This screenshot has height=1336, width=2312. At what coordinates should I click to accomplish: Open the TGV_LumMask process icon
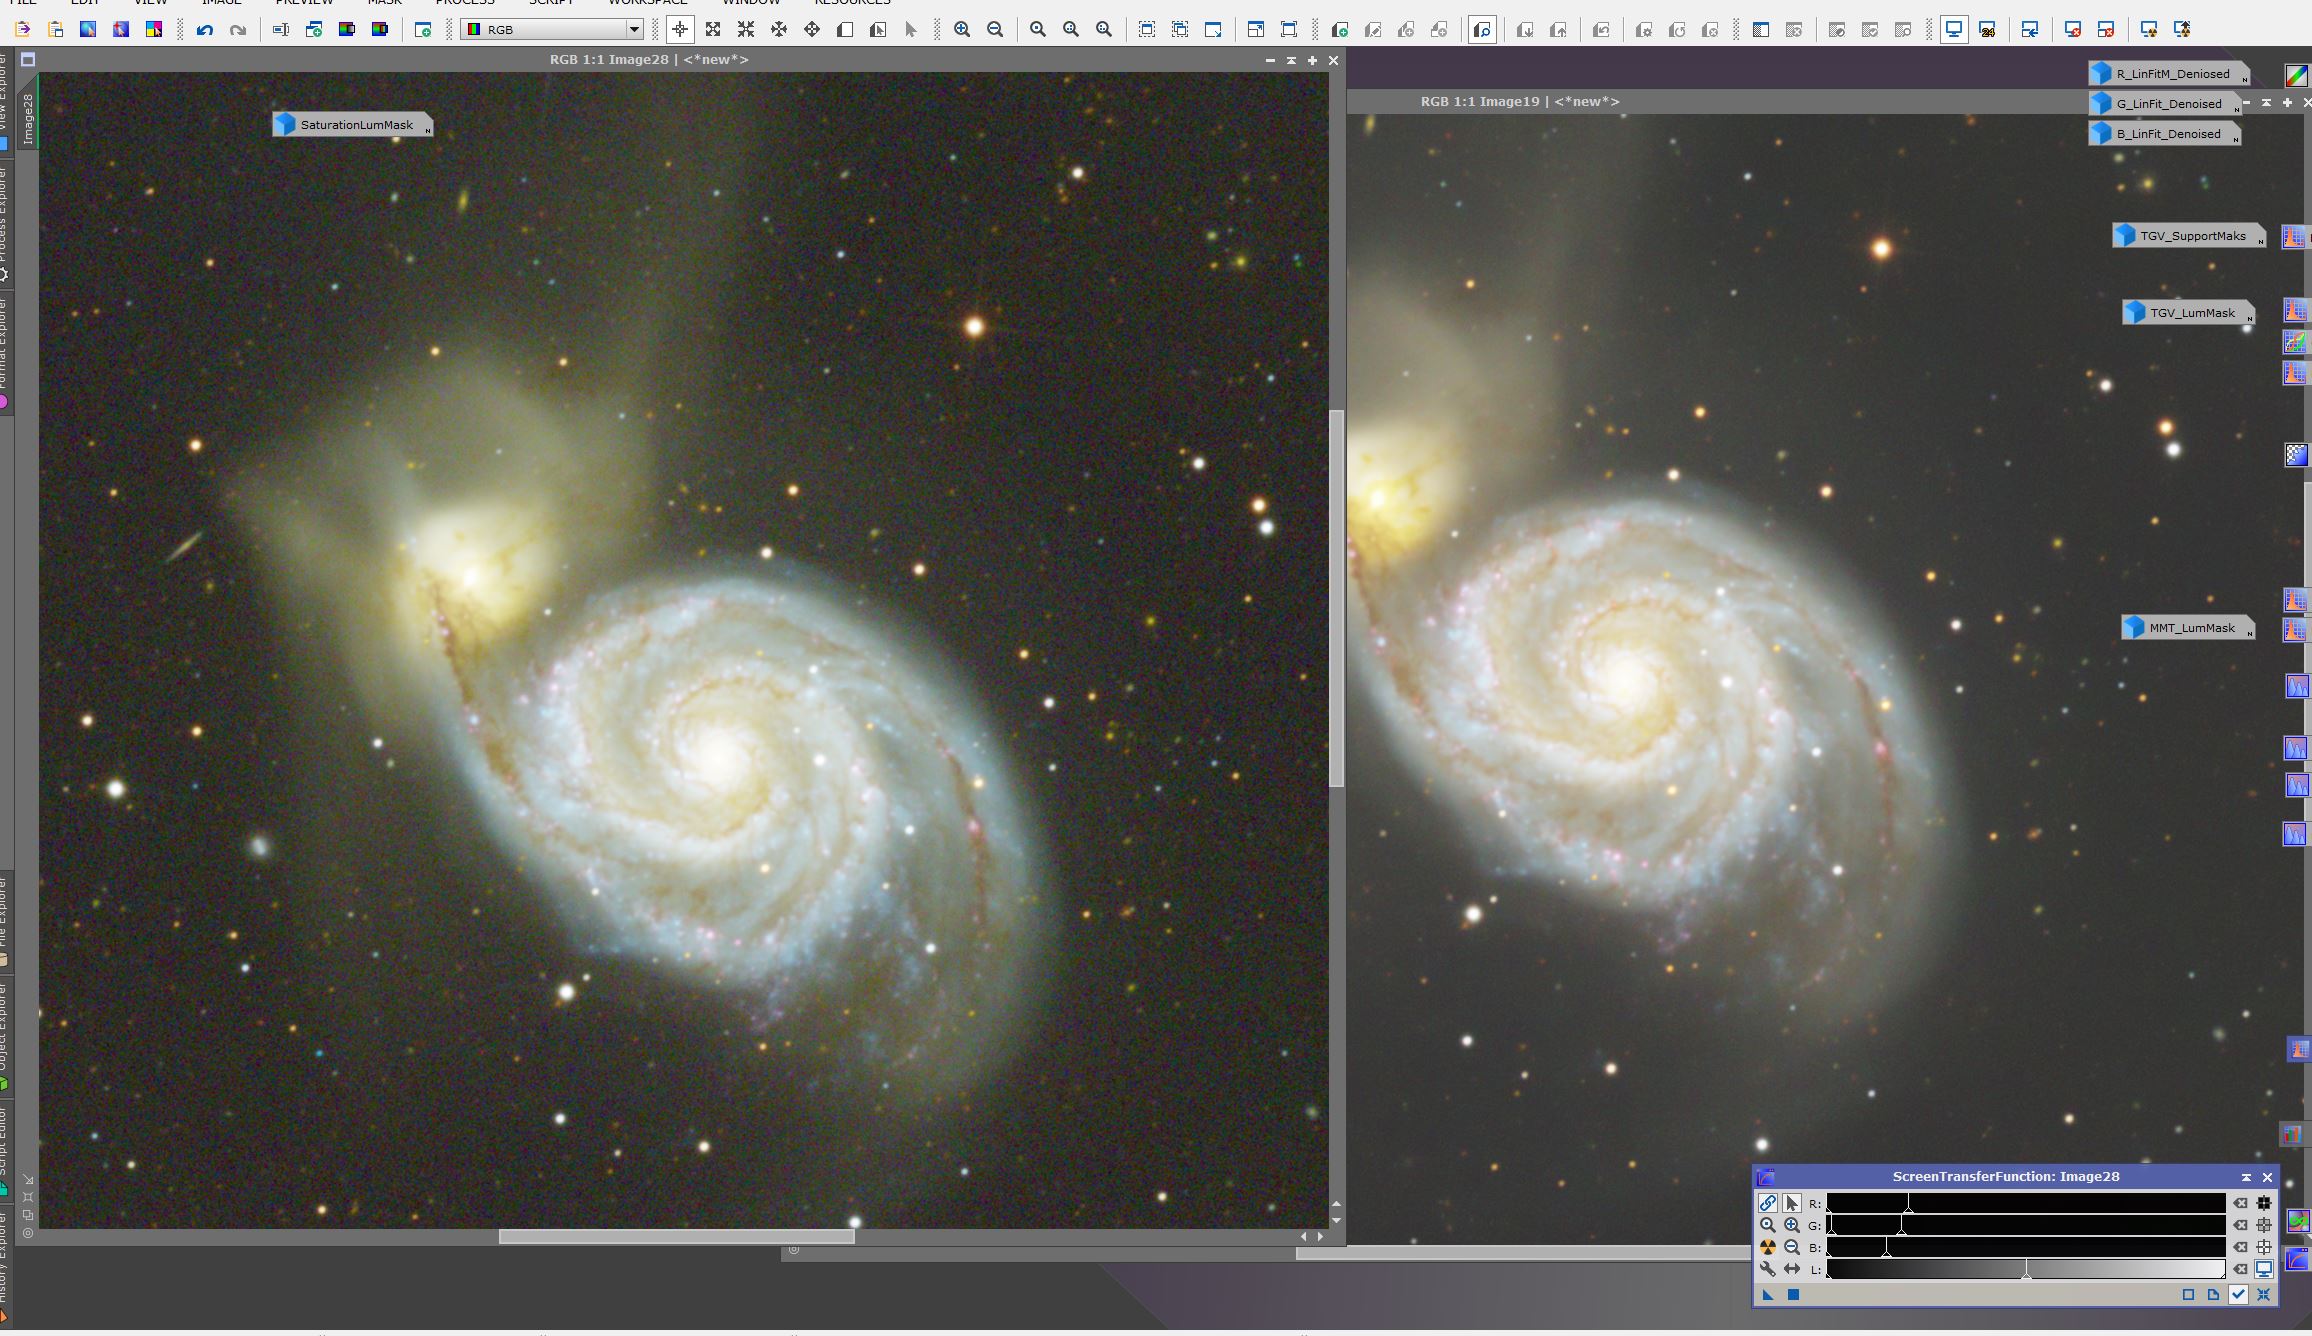point(2188,313)
